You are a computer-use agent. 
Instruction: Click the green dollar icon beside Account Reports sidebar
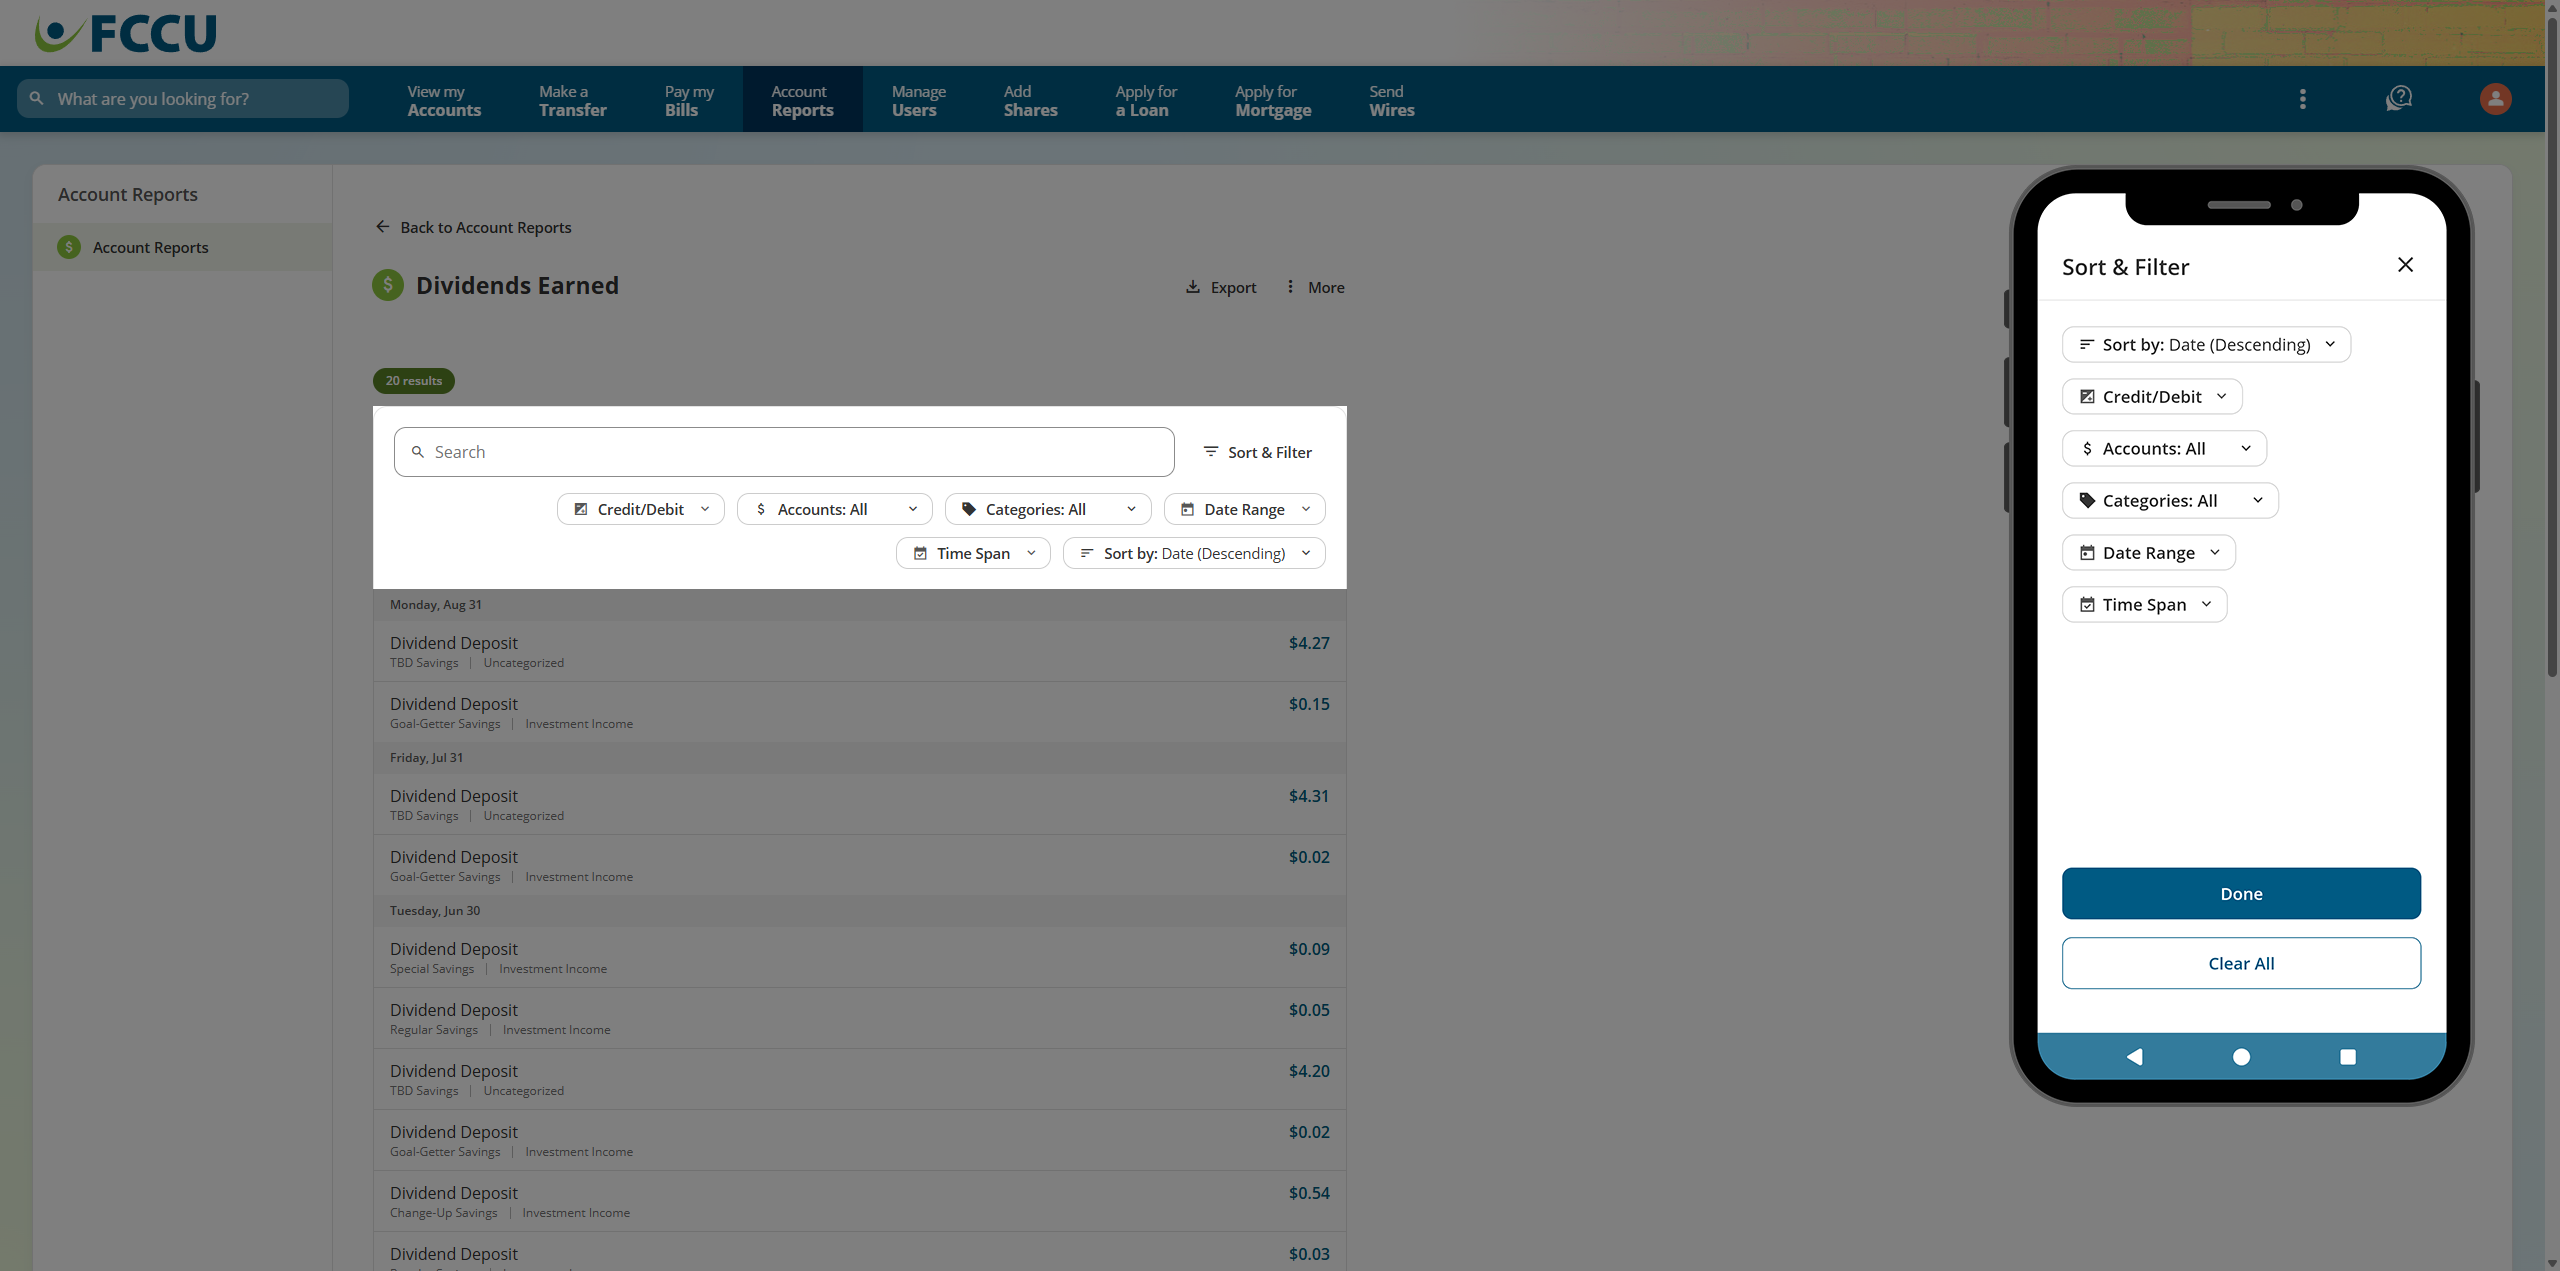[x=69, y=247]
